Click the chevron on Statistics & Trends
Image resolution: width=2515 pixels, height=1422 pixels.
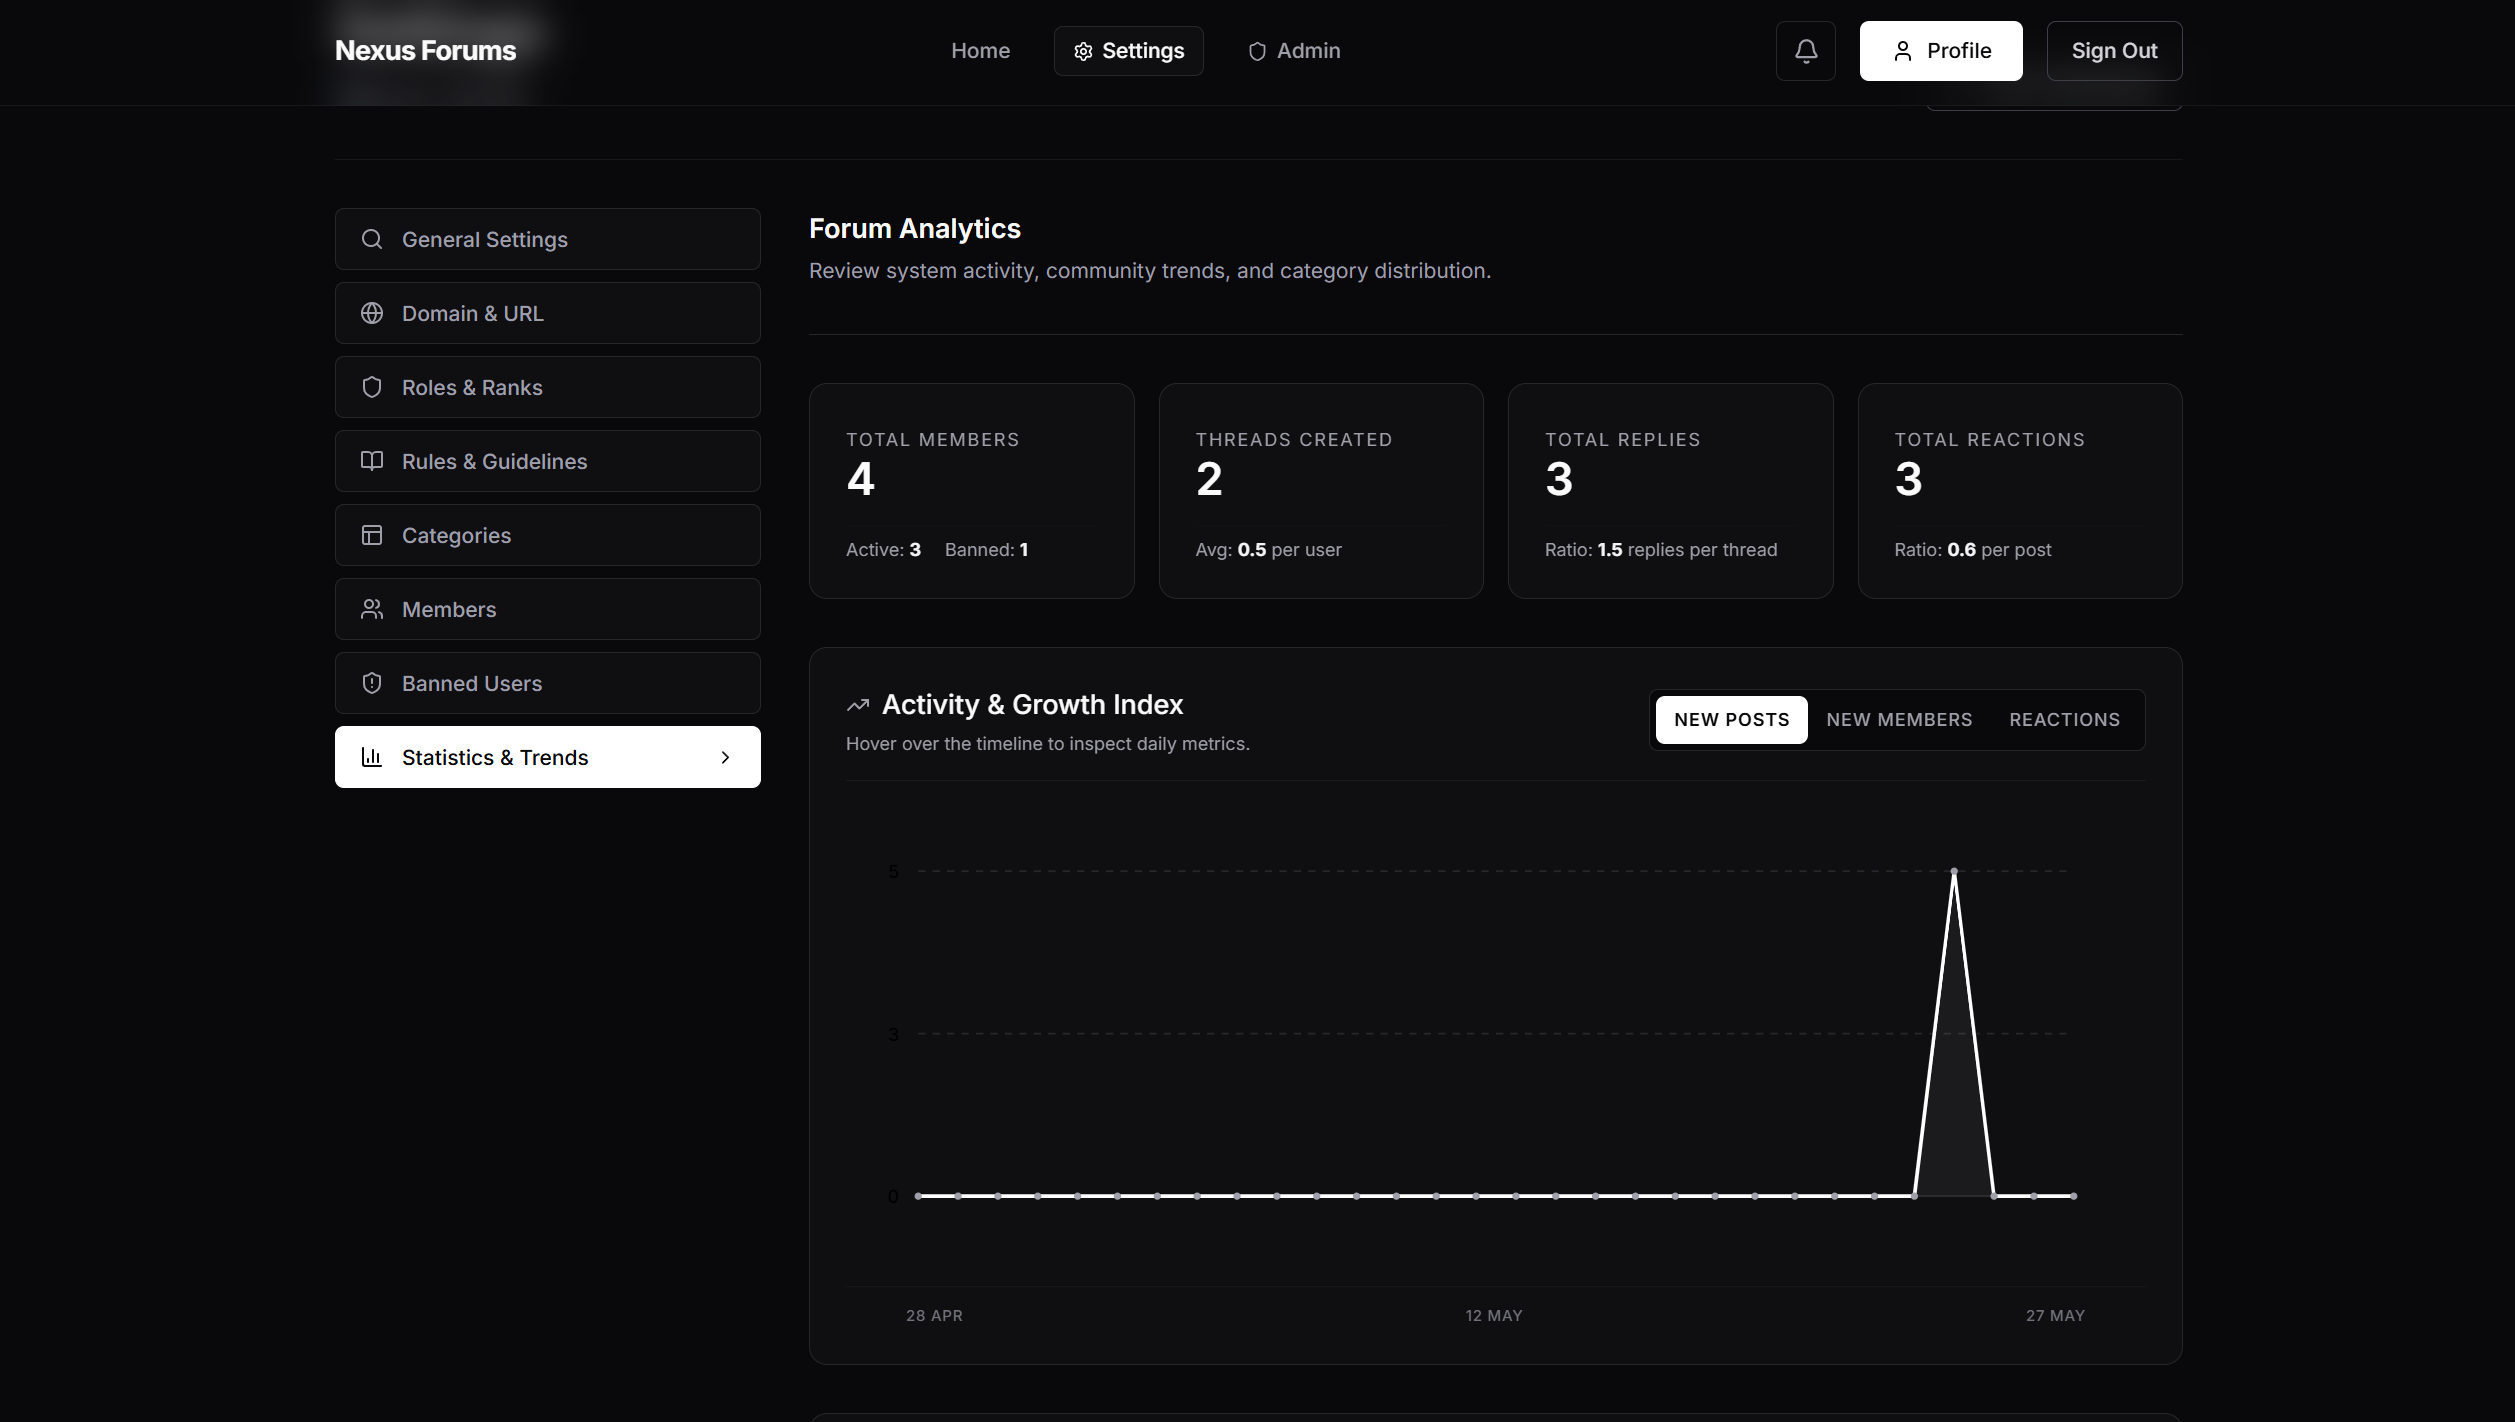726,757
